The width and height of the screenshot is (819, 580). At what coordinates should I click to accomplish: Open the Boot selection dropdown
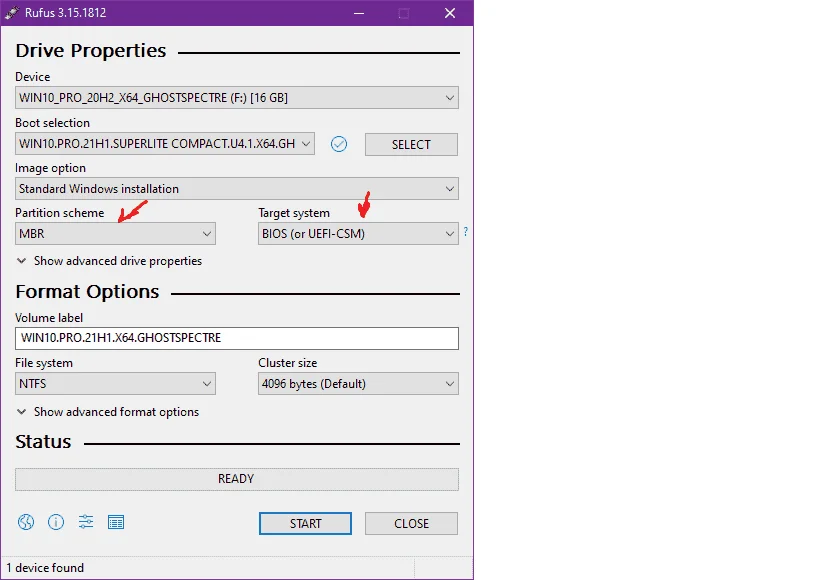pos(165,144)
